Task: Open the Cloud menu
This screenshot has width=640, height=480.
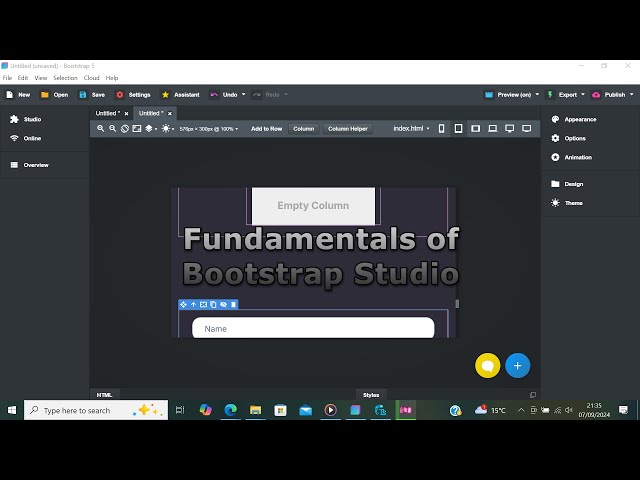Action: (x=91, y=78)
